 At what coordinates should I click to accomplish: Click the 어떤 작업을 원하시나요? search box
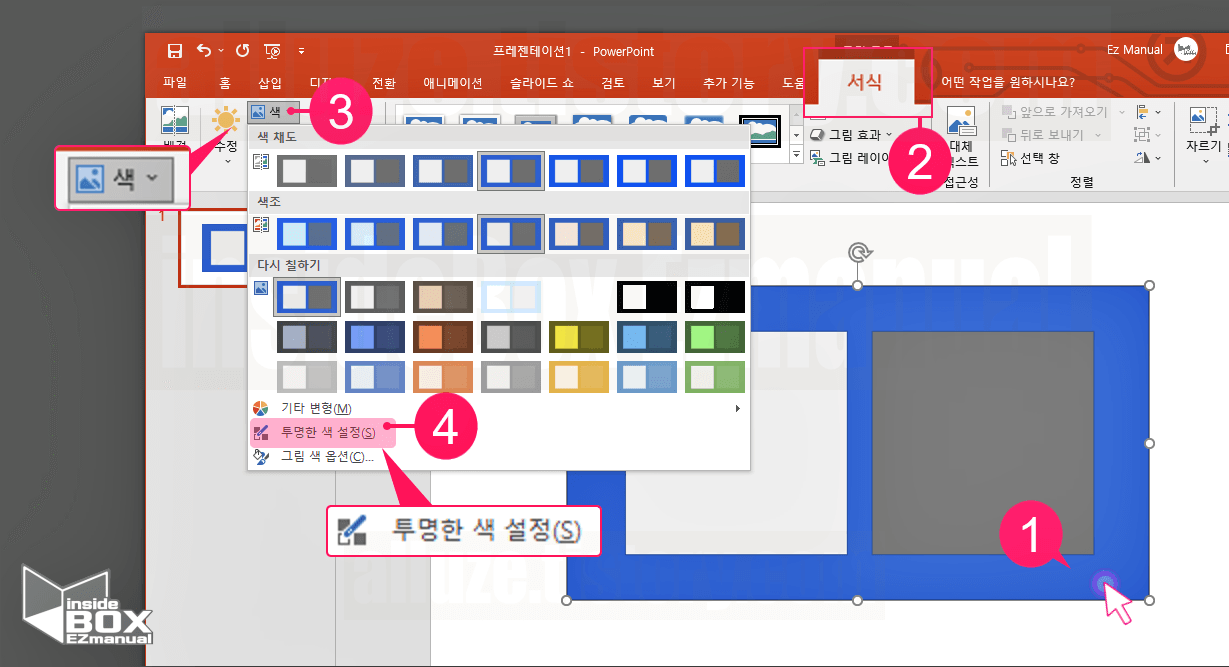point(1008,83)
